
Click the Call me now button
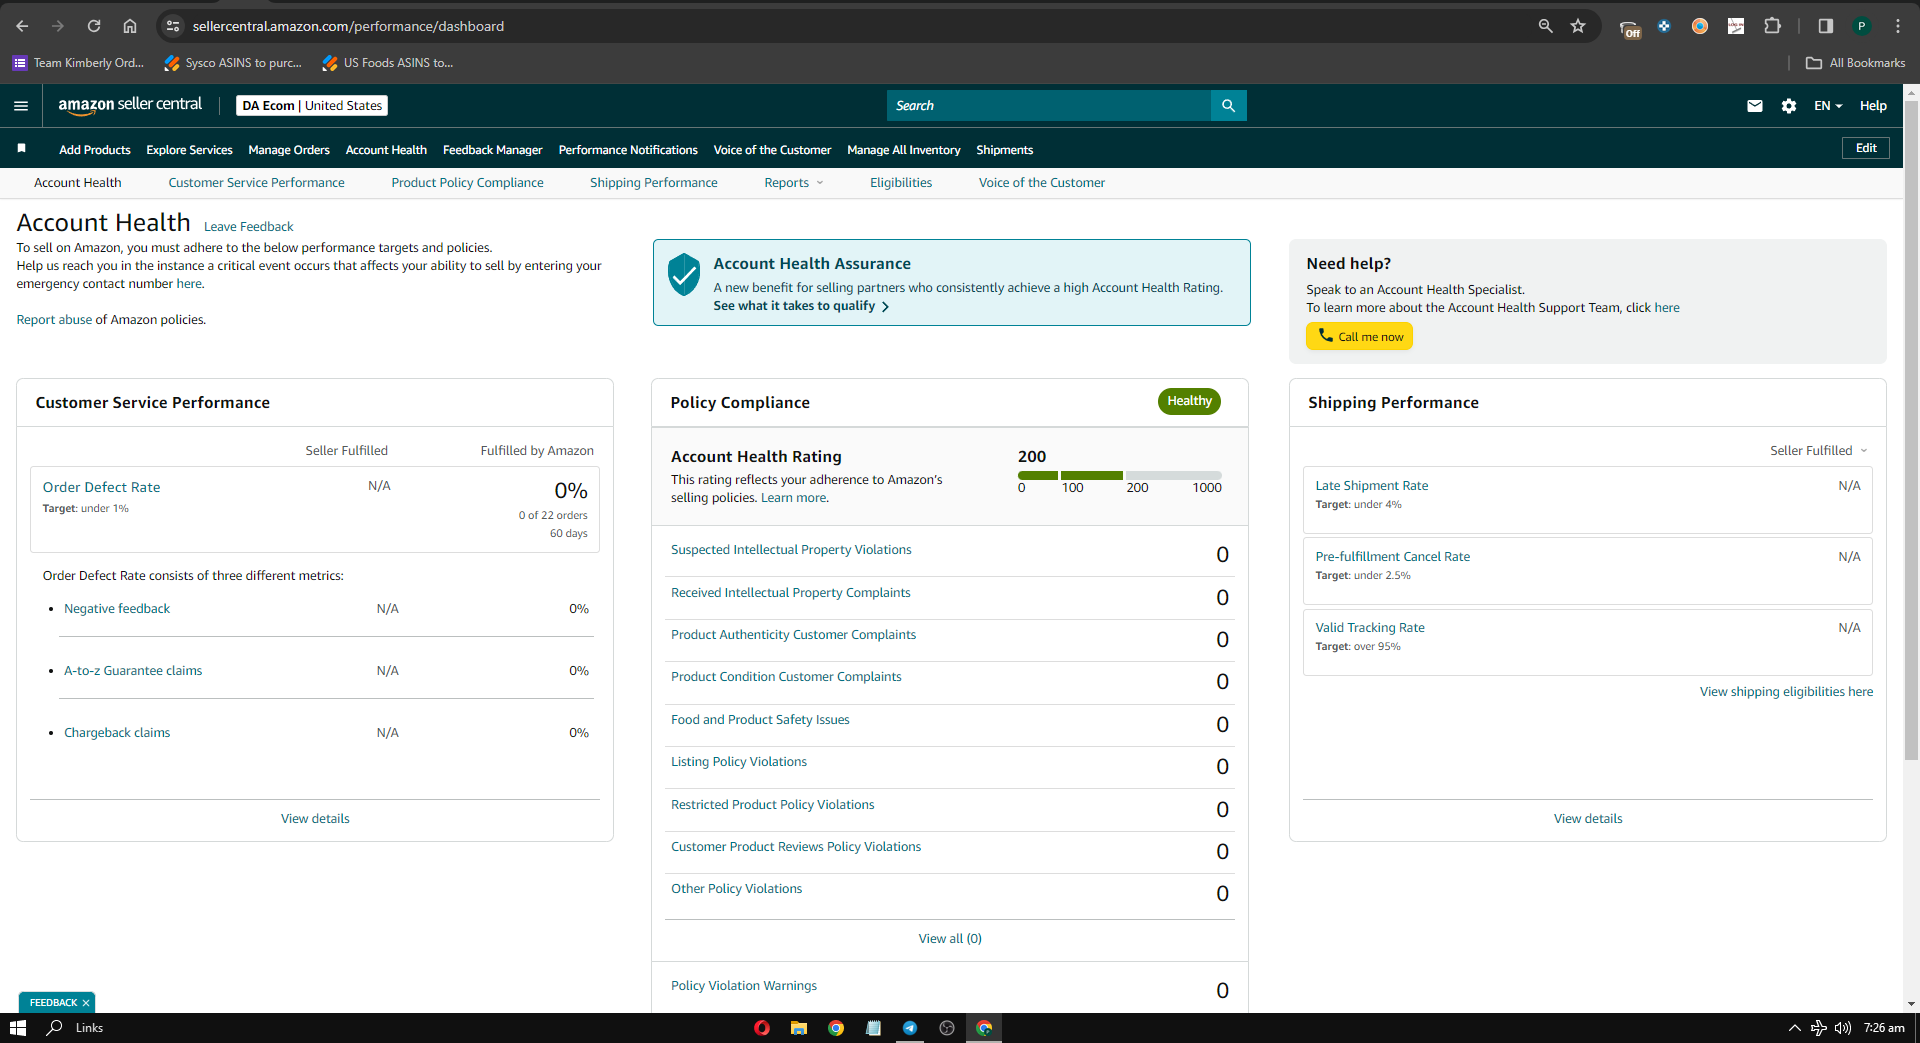[1360, 336]
